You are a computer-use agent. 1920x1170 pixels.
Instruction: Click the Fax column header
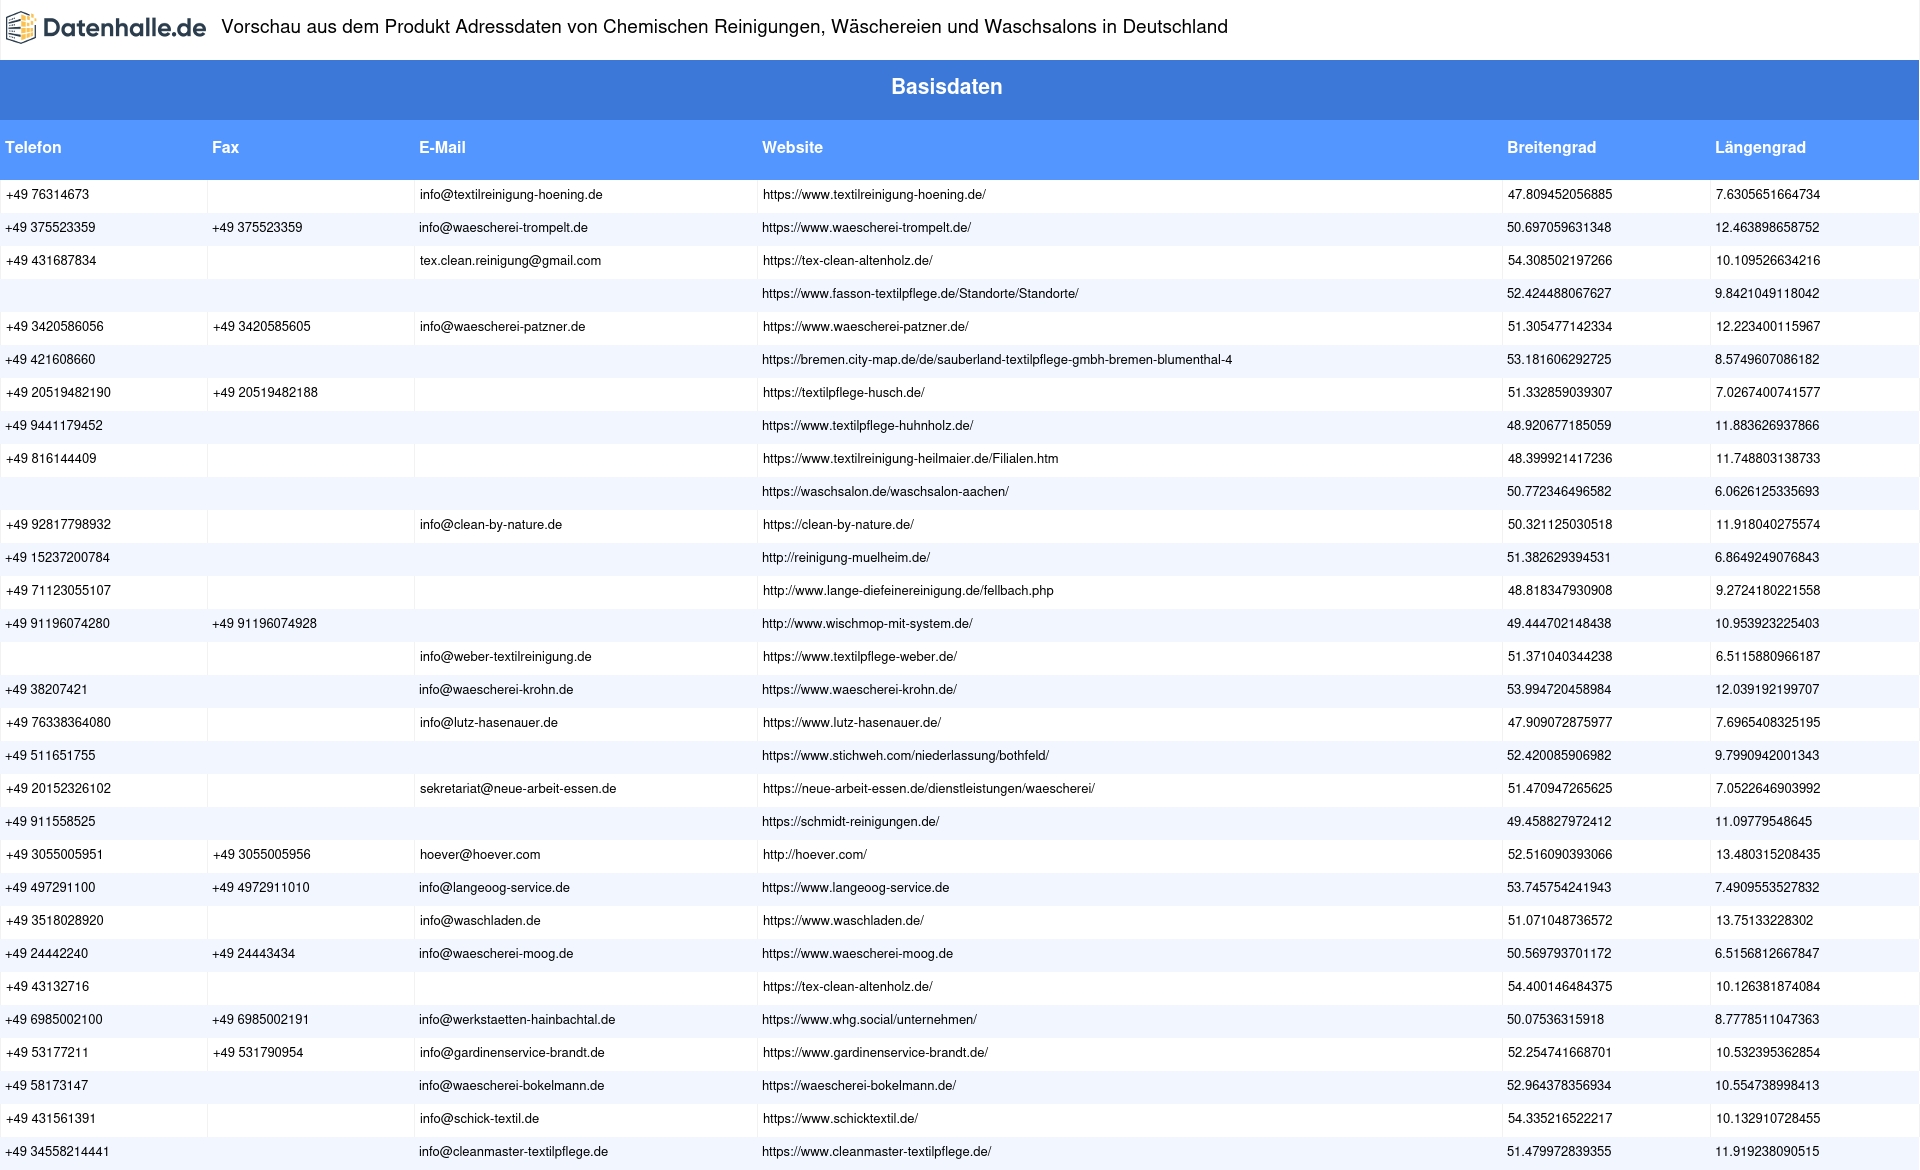tap(225, 148)
